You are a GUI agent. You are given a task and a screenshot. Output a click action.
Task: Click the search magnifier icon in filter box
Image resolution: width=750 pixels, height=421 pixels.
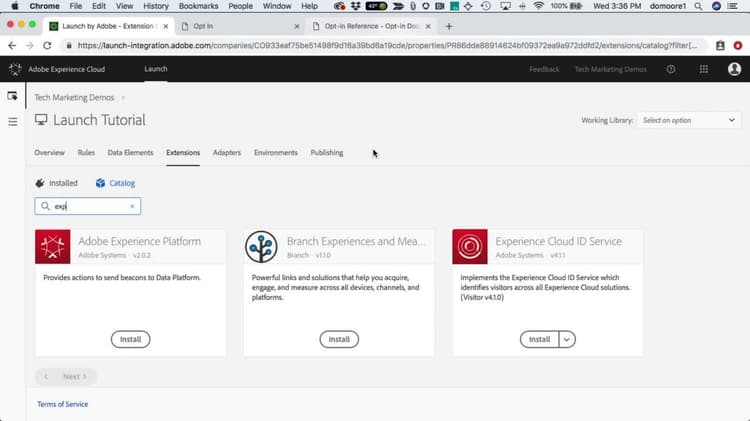(45, 206)
